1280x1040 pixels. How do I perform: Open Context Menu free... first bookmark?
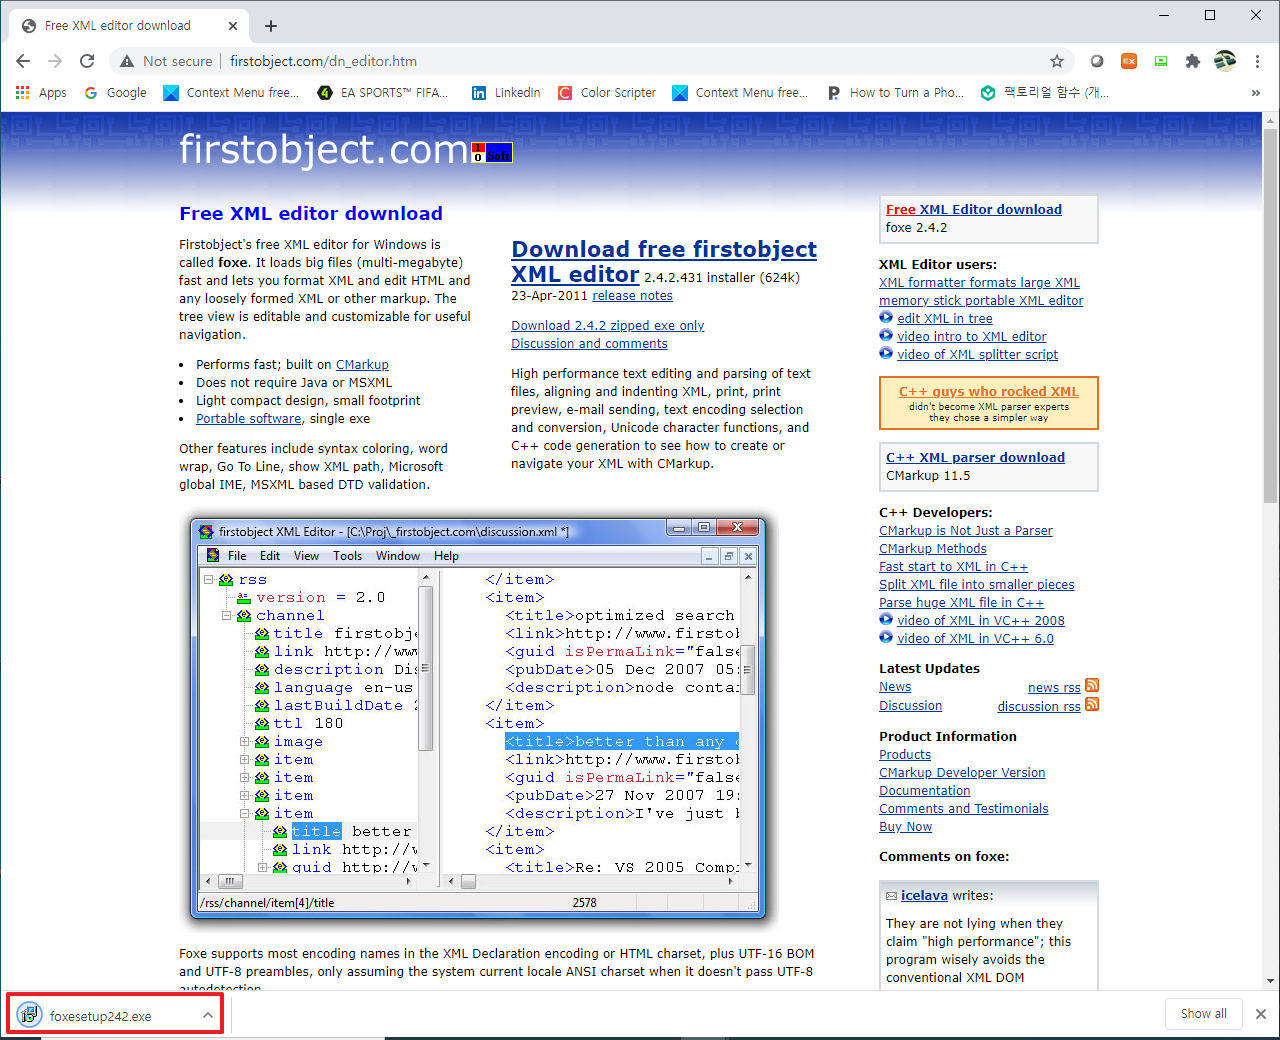tap(231, 93)
